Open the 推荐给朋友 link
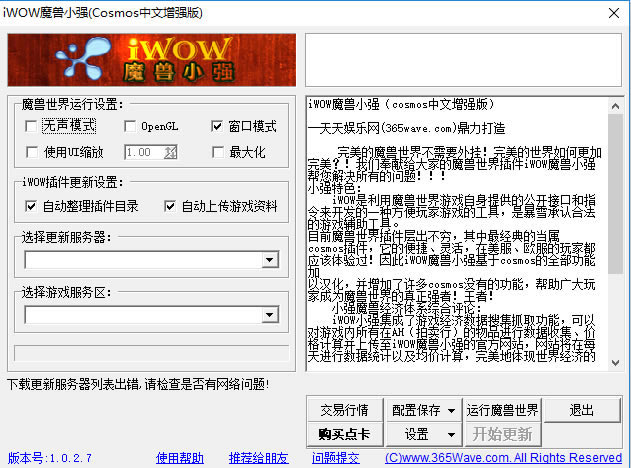Viewport: 631px width, 468px height. (259, 458)
